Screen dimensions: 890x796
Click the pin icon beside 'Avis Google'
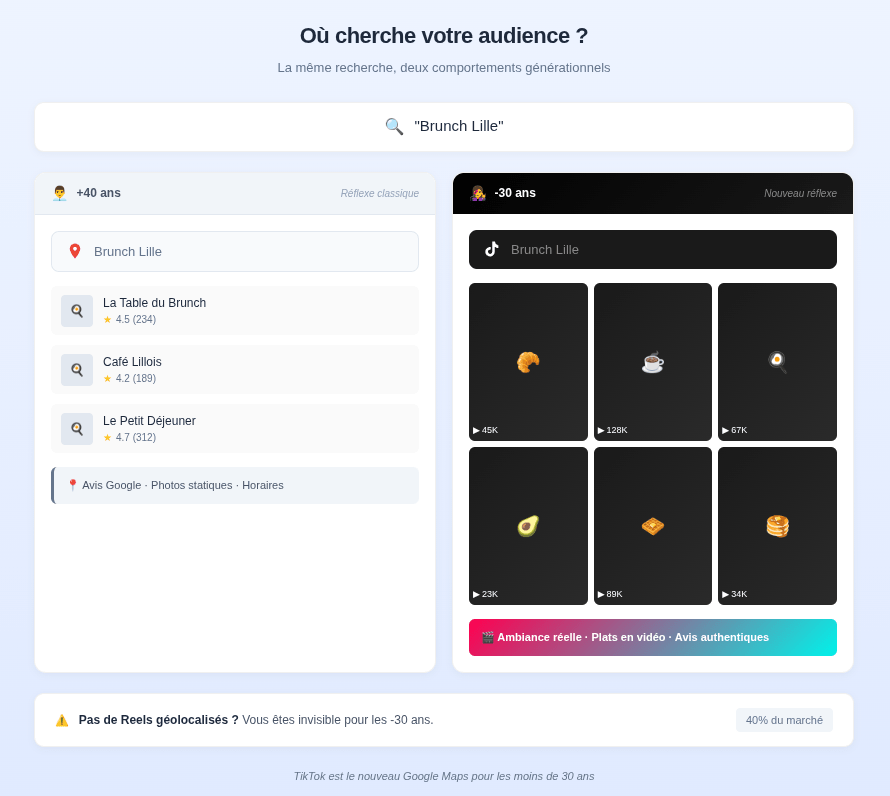coord(72,484)
